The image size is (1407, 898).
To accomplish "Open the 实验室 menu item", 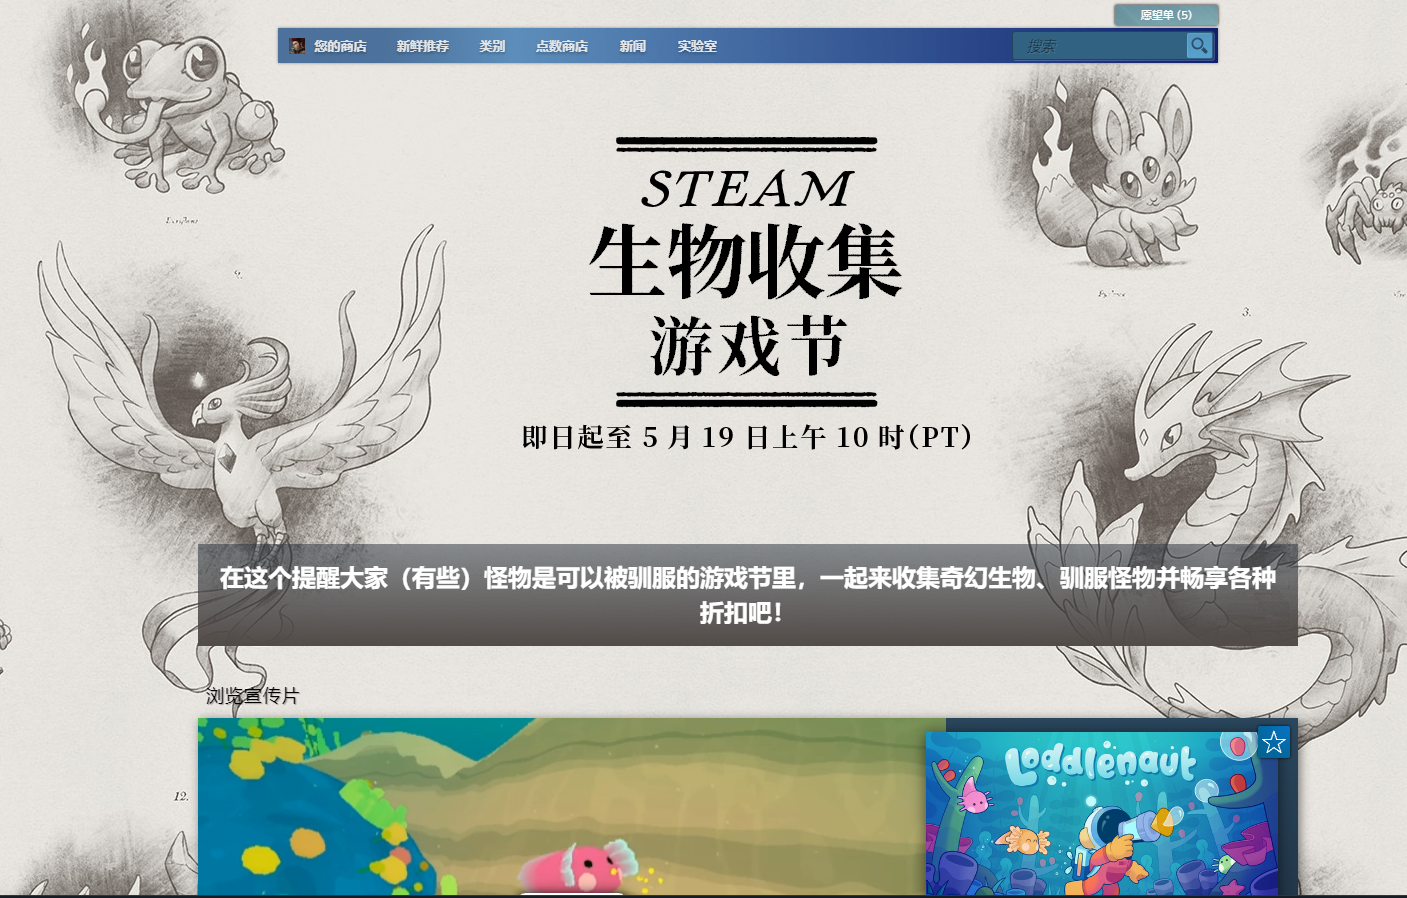I will click(x=697, y=46).
